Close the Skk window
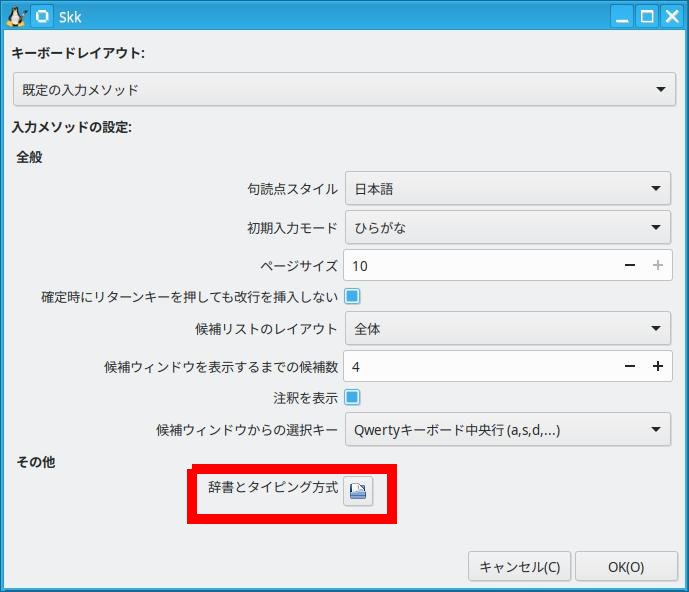 tap(672, 17)
